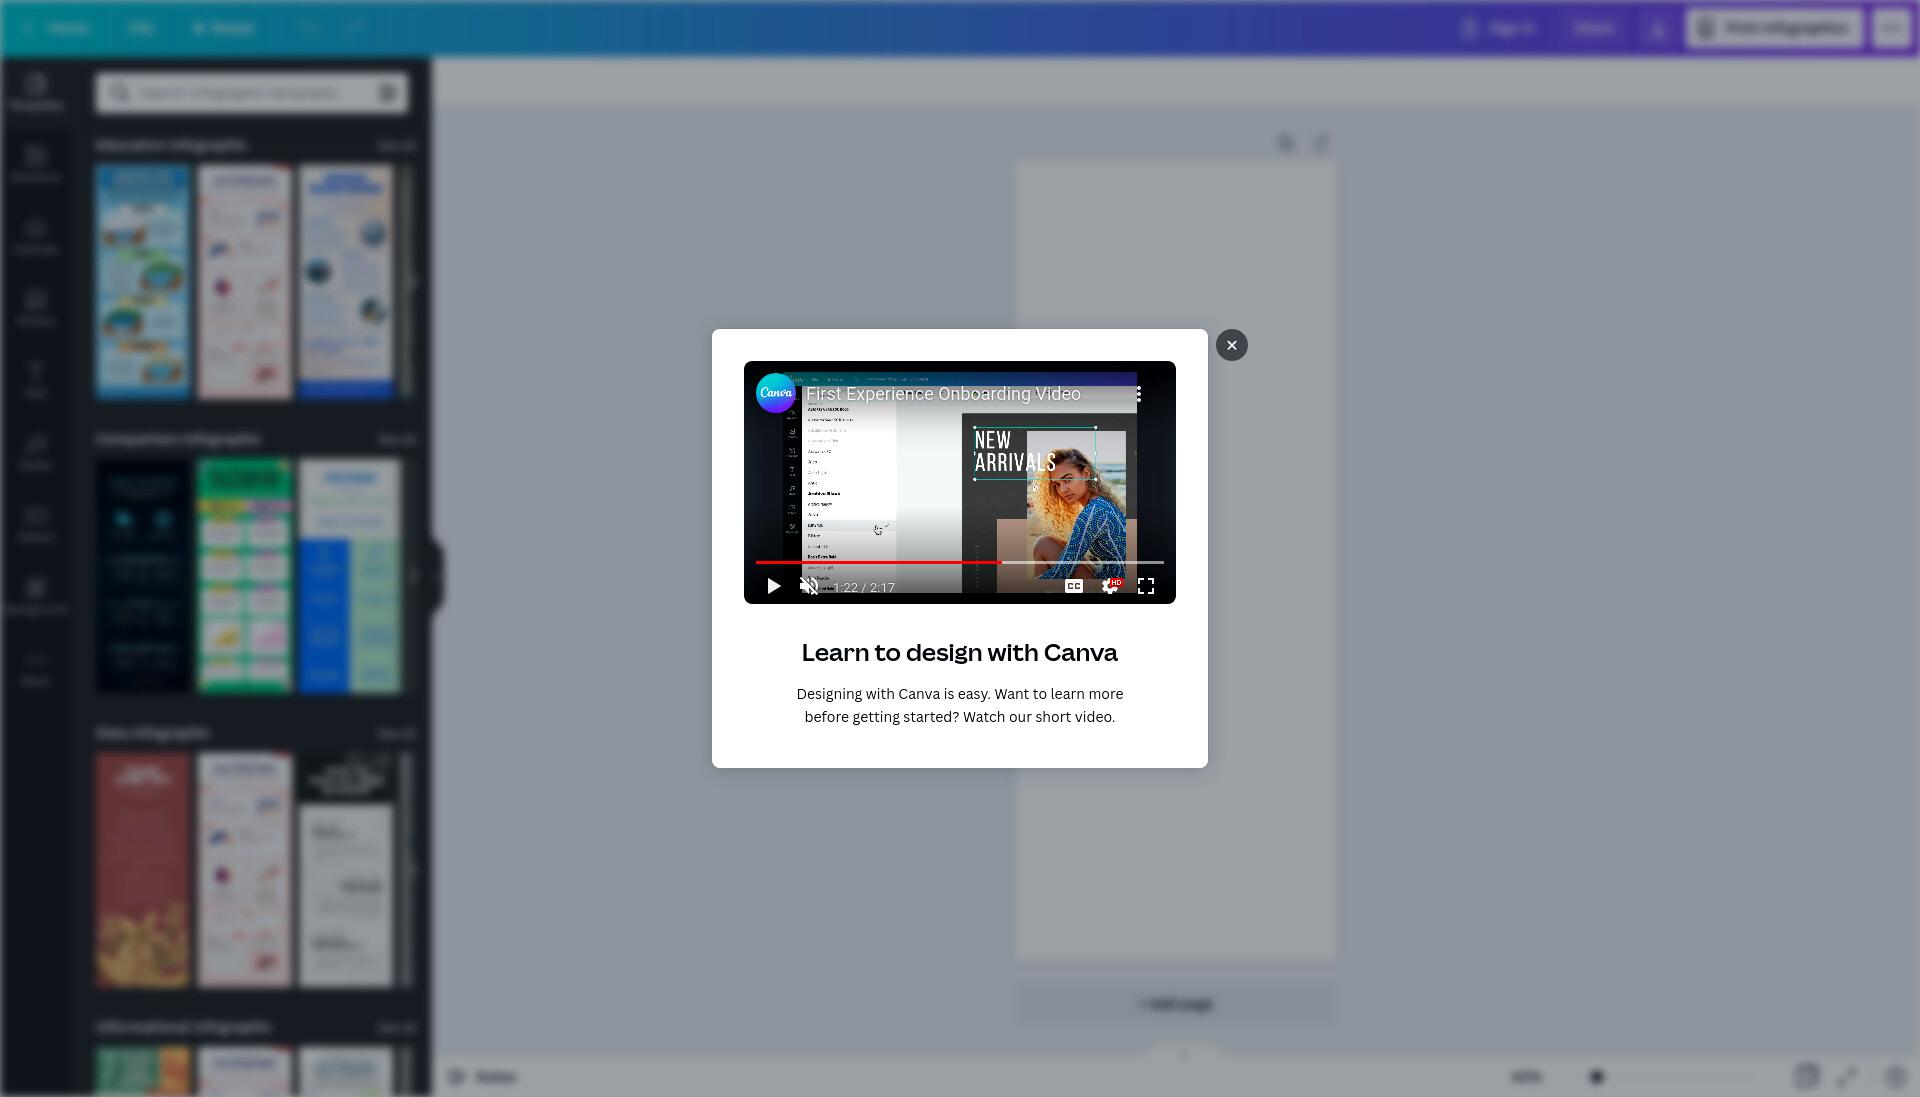Click the 1:22 / 2:17 time display

pyautogui.click(x=864, y=587)
